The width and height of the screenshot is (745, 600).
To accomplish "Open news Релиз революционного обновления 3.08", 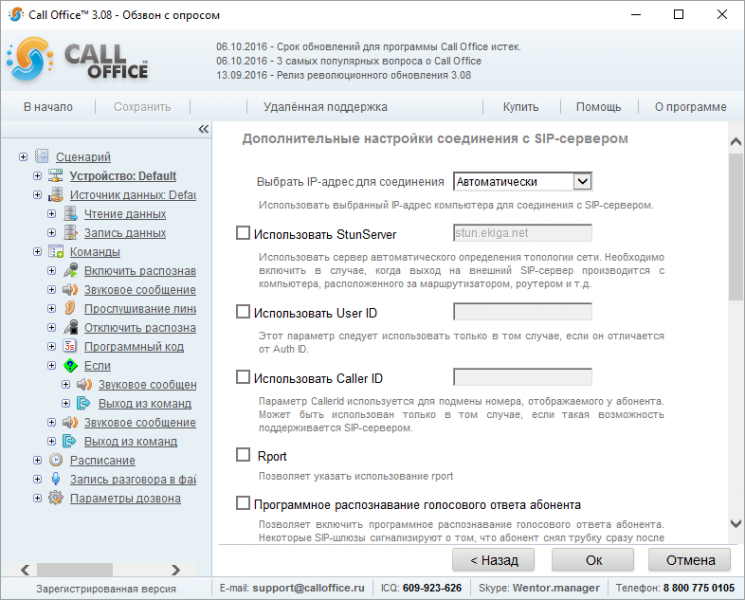I will click(343, 75).
